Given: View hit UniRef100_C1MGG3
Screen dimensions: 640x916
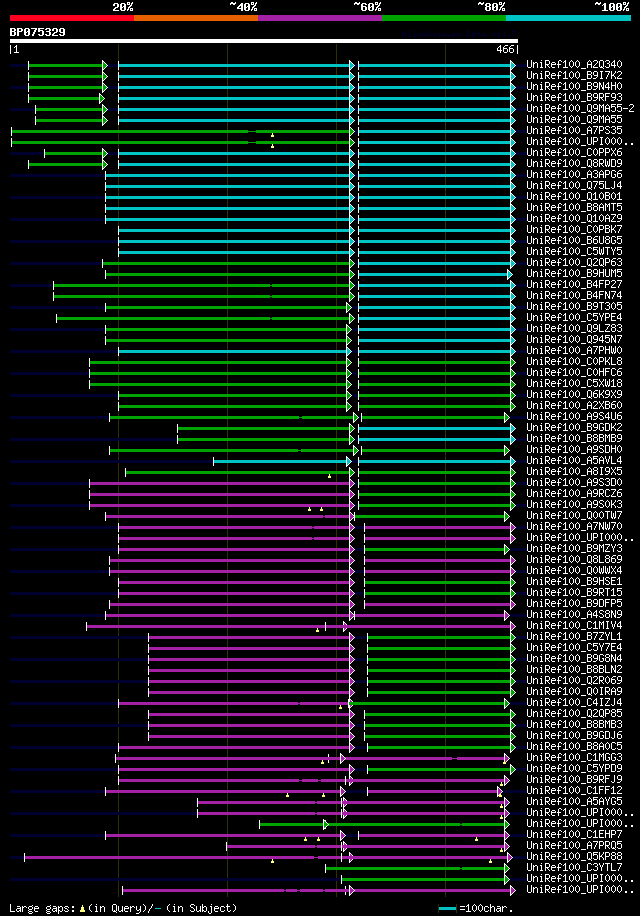Looking at the screenshot, I should point(574,758).
